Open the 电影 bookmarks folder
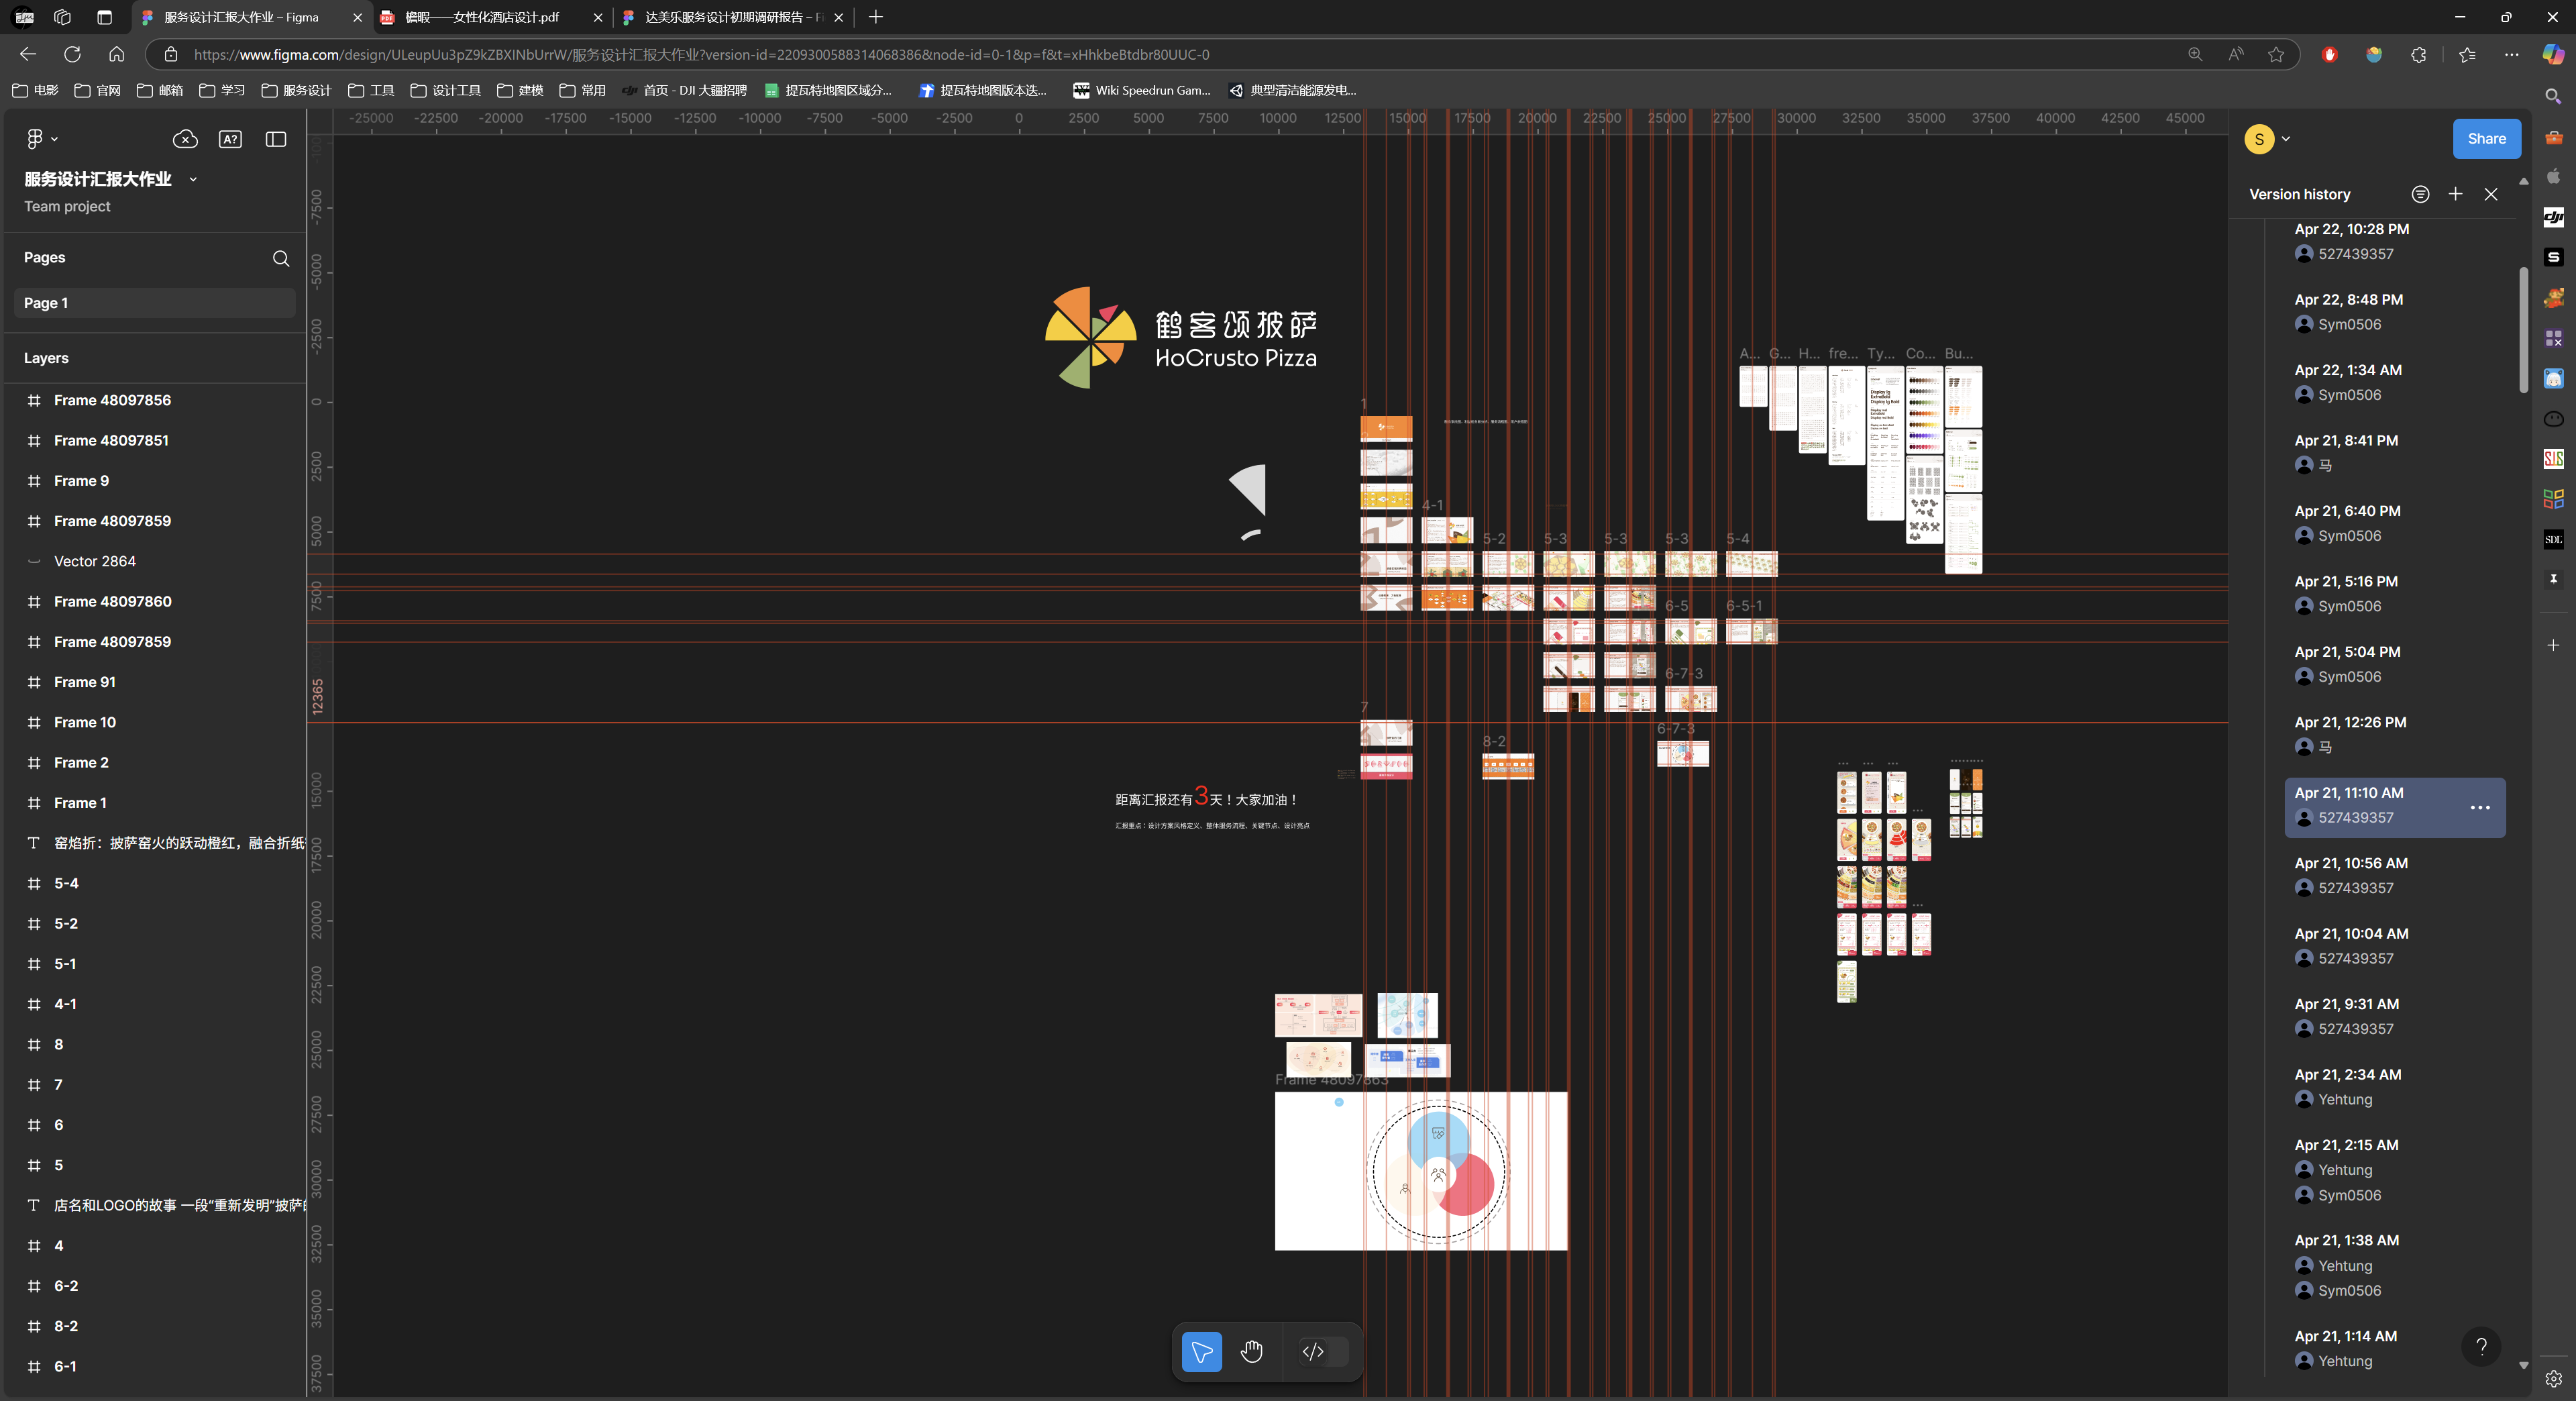 (35, 90)
